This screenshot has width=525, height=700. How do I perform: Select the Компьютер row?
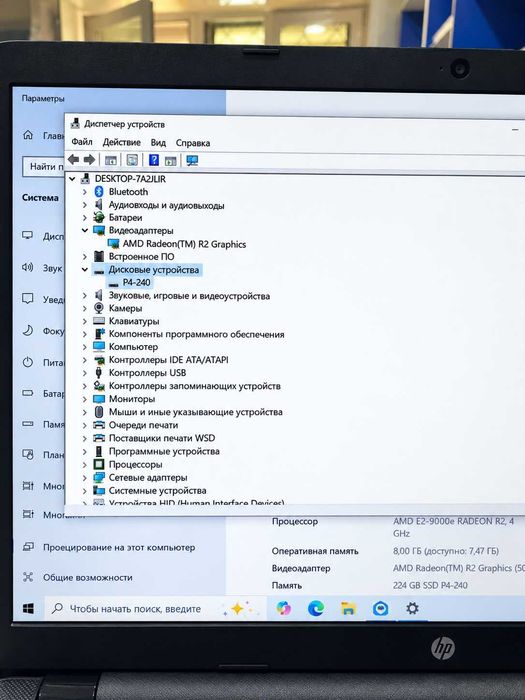click(x=133, y=347)
